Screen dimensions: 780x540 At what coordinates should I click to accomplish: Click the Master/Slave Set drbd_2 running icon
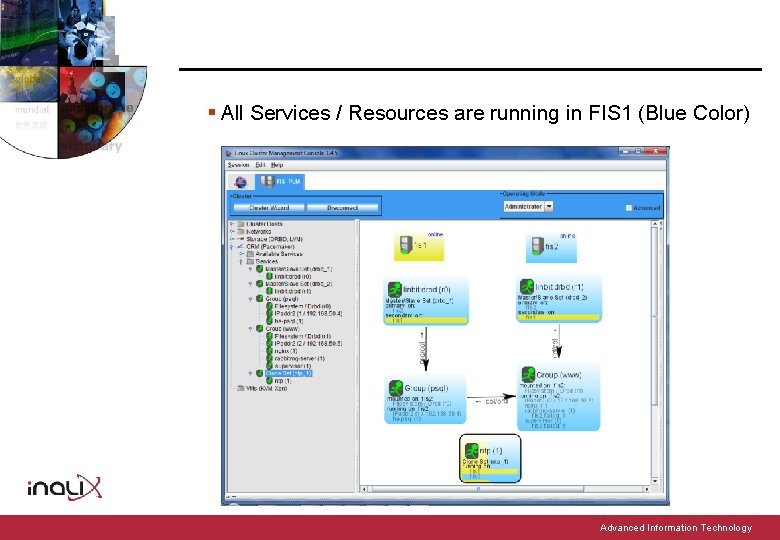260,284
